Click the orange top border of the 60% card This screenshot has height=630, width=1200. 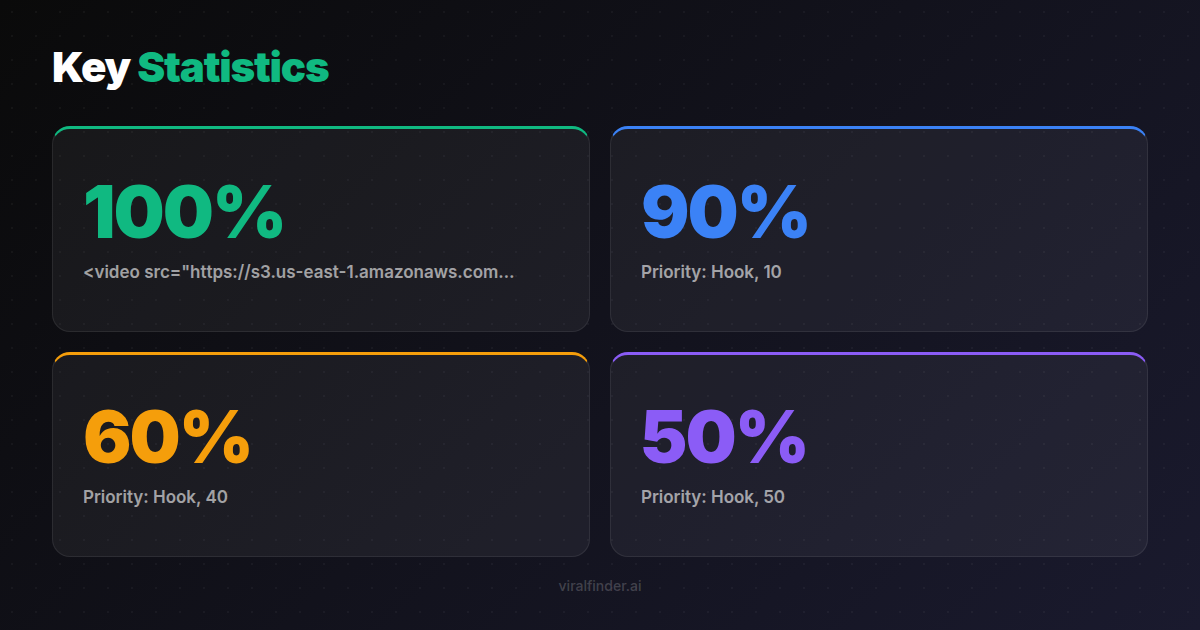(321, 353)
